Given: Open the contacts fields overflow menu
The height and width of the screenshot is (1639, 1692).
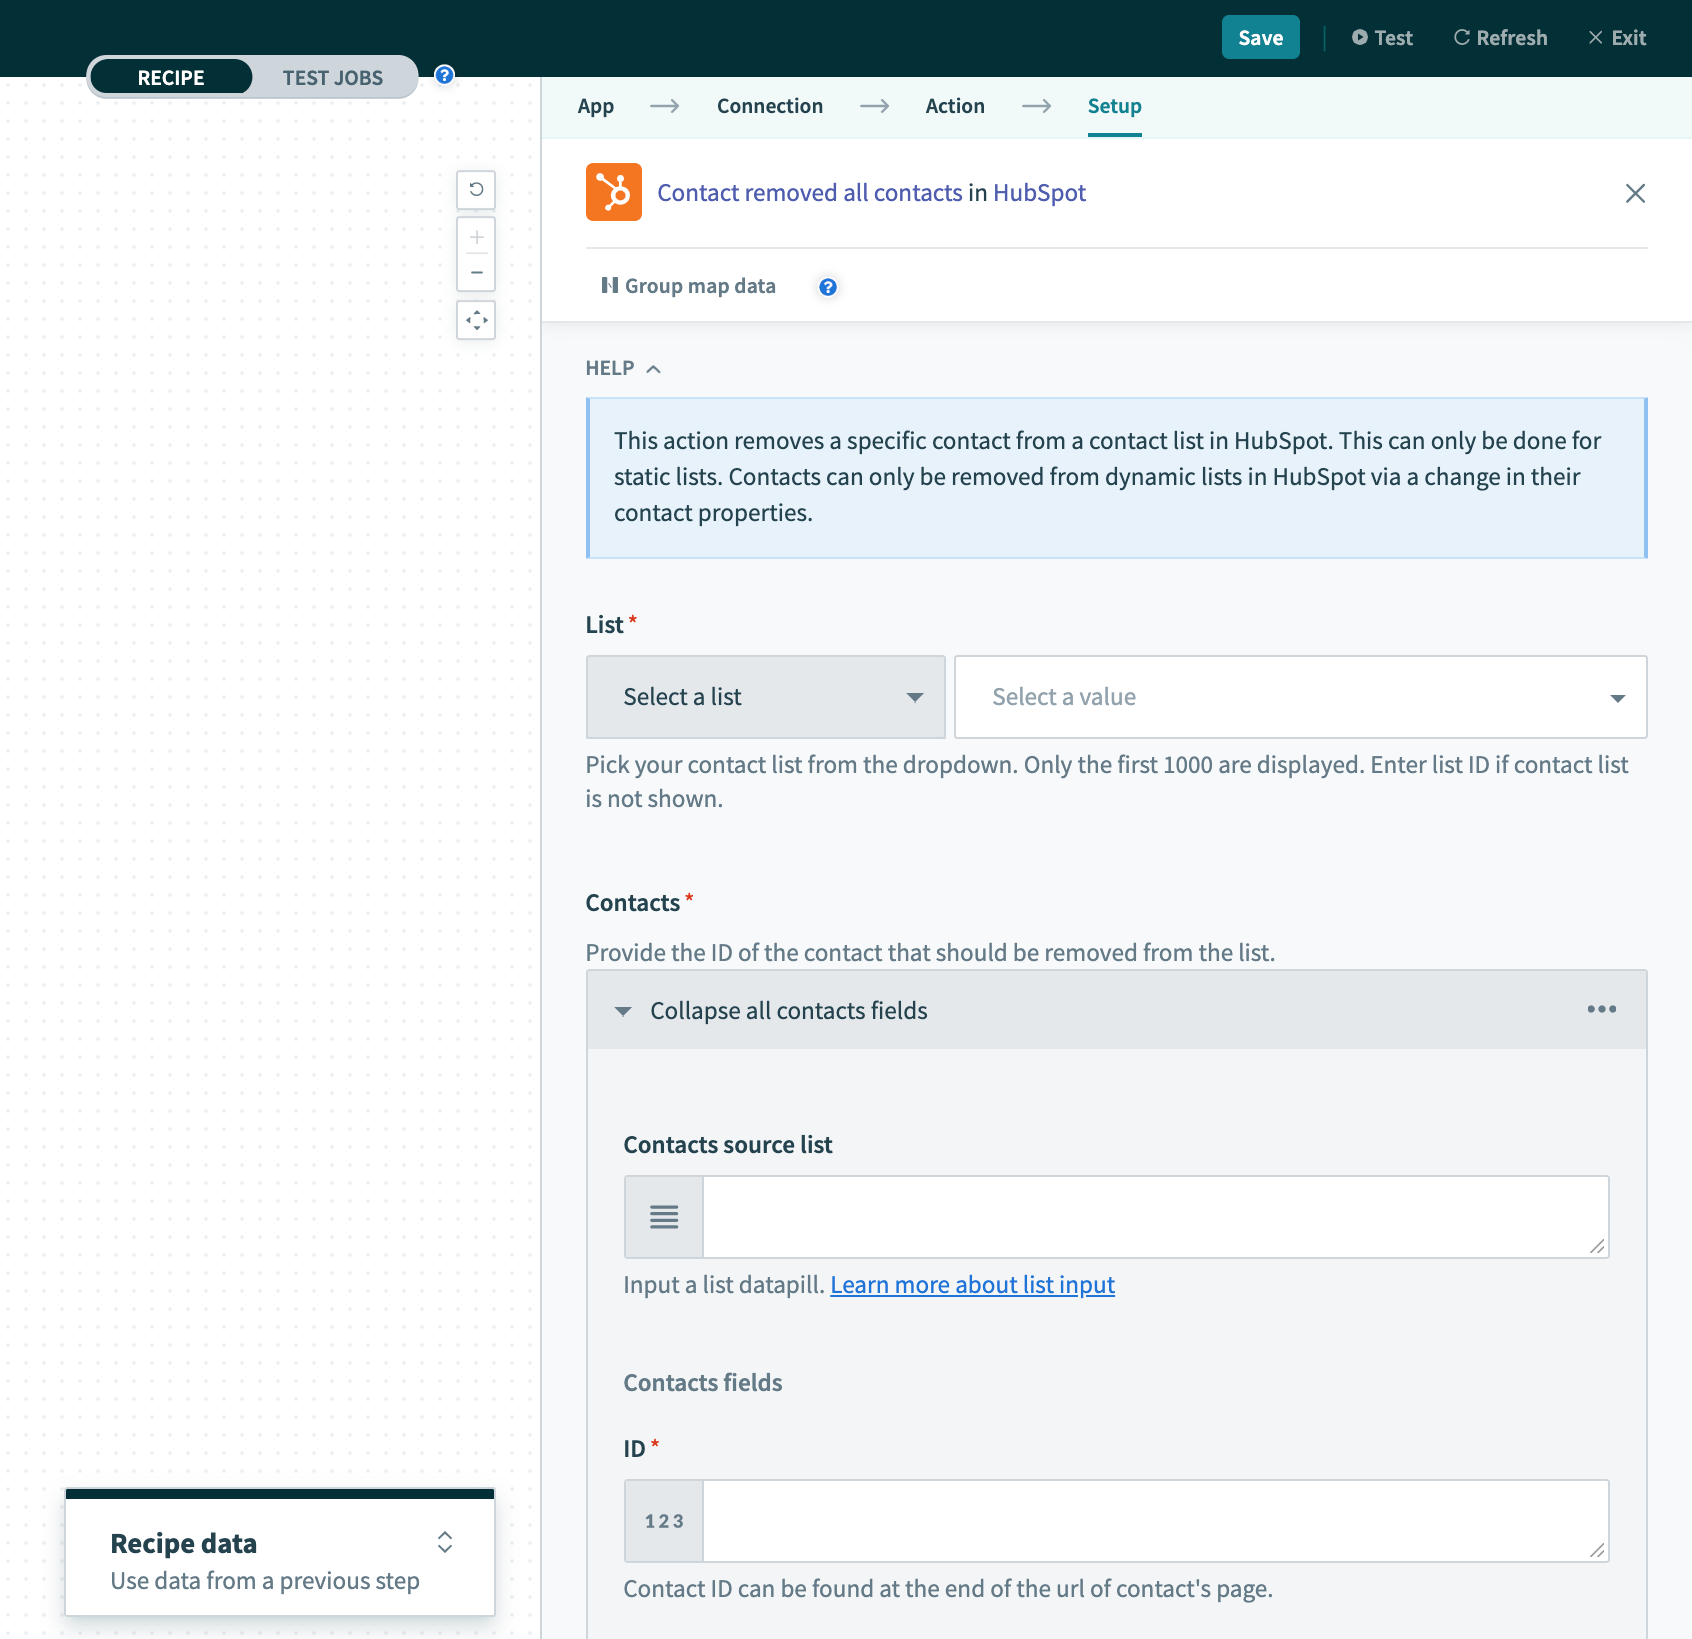Looking at the screenshot, I should coord(1602,1009).
